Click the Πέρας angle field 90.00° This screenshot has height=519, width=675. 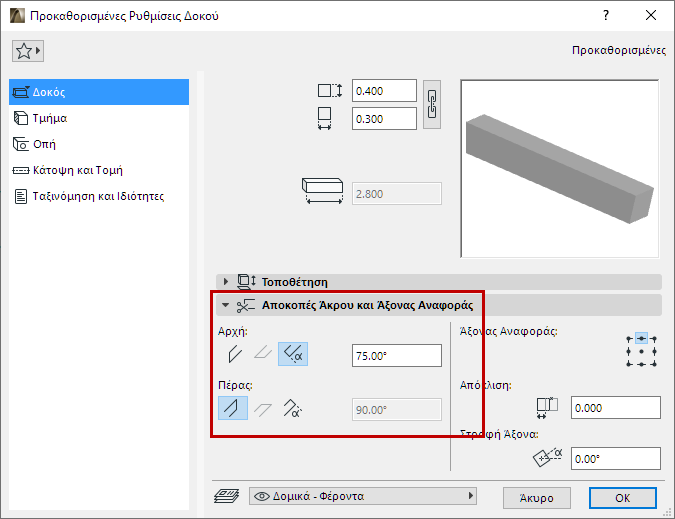(x=396, y=409)
